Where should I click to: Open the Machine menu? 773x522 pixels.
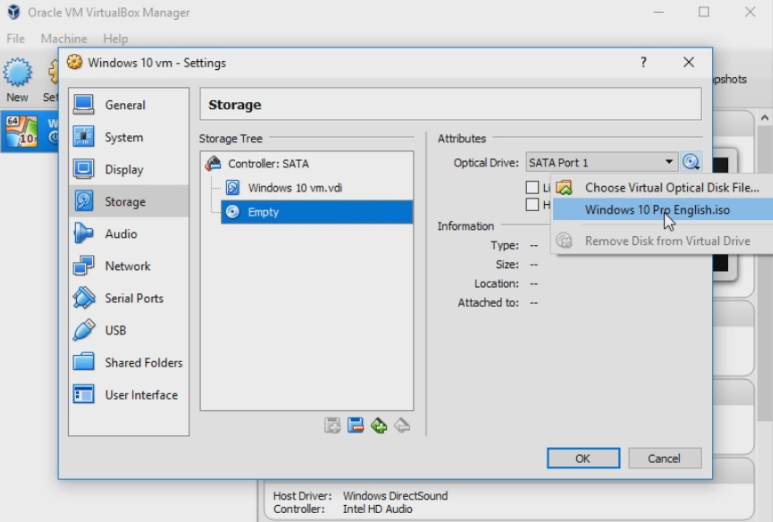point(64,38)
